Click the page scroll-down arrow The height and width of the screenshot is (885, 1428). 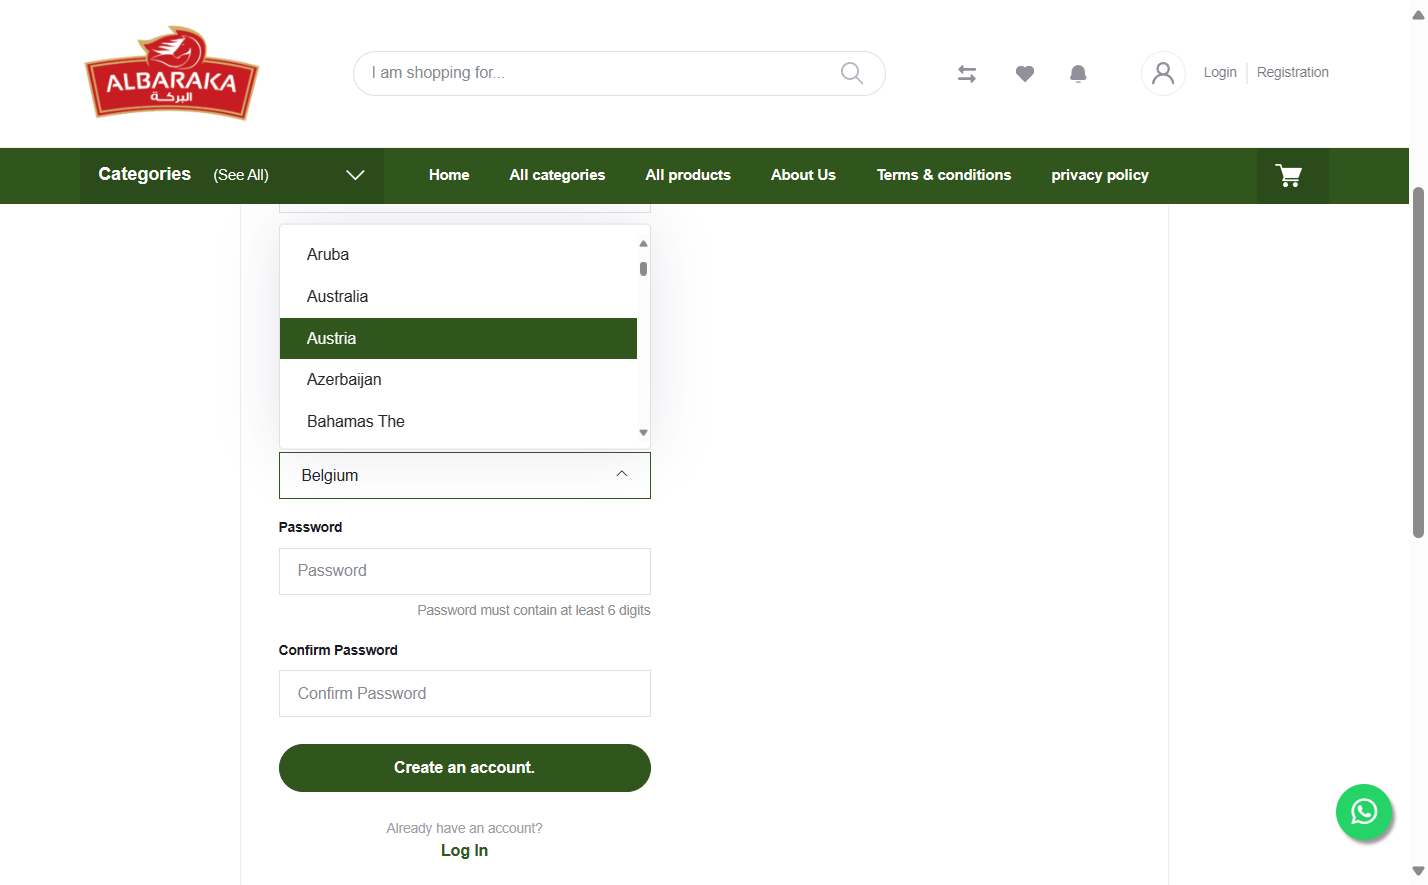[1418, 871]
